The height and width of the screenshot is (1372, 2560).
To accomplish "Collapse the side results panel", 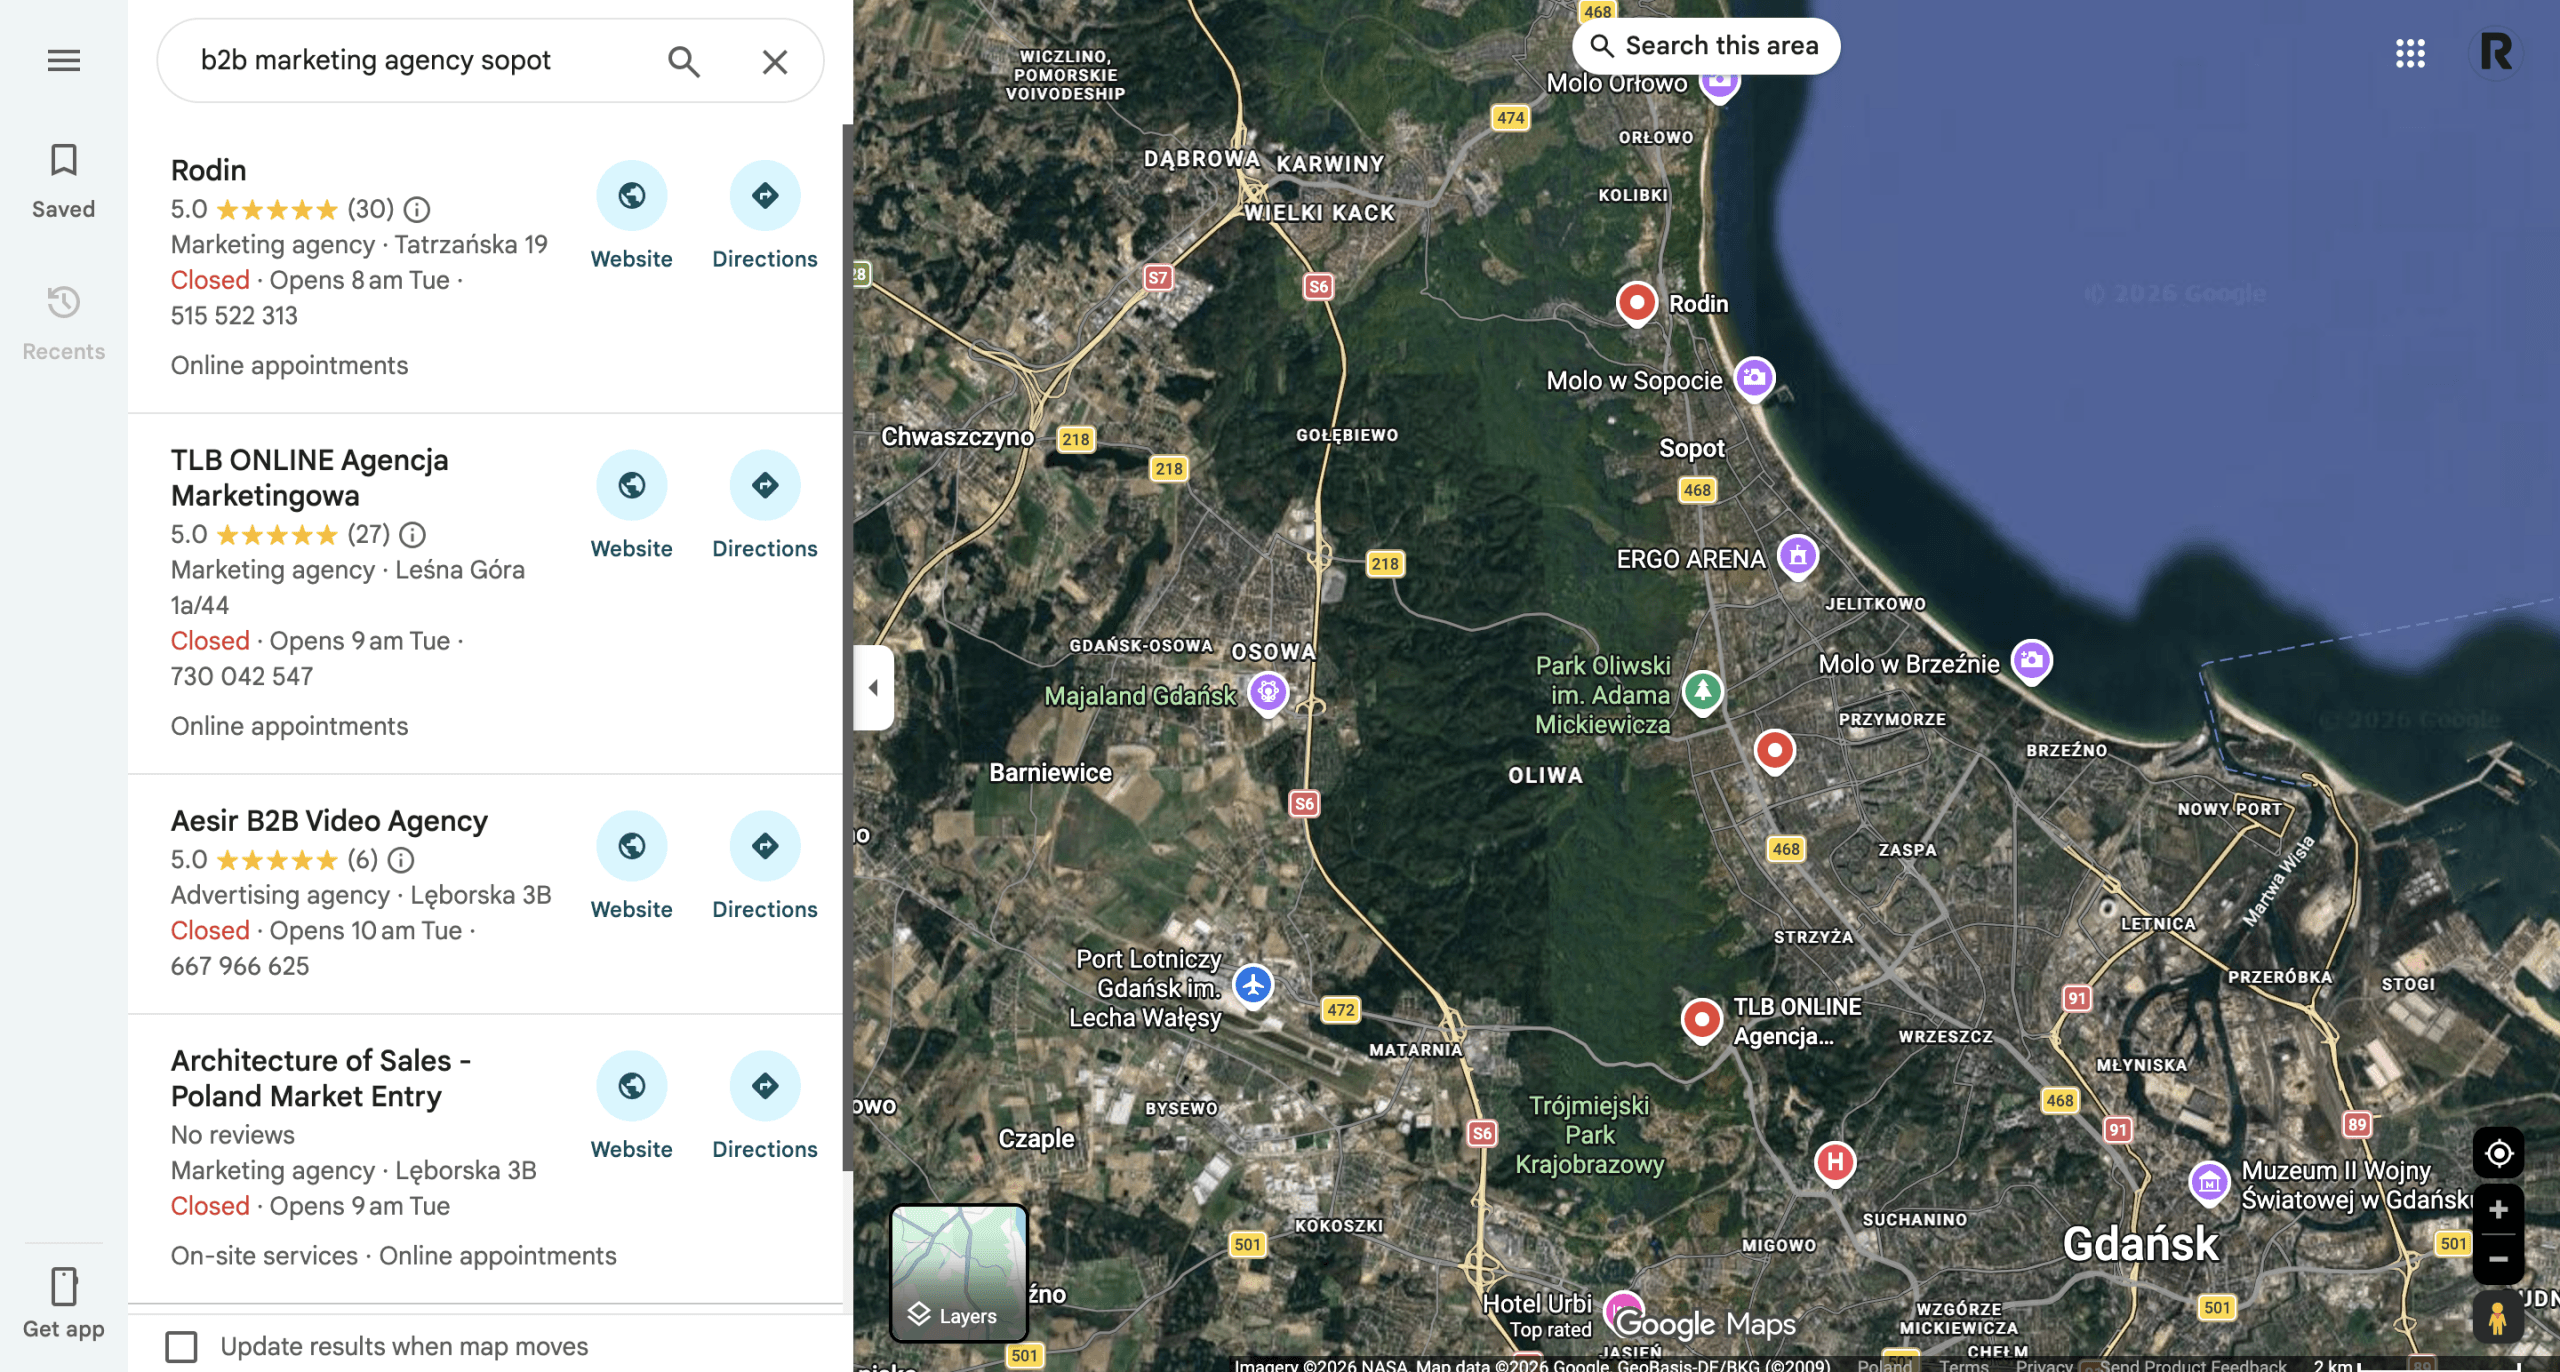I will (x=873, y=687).
